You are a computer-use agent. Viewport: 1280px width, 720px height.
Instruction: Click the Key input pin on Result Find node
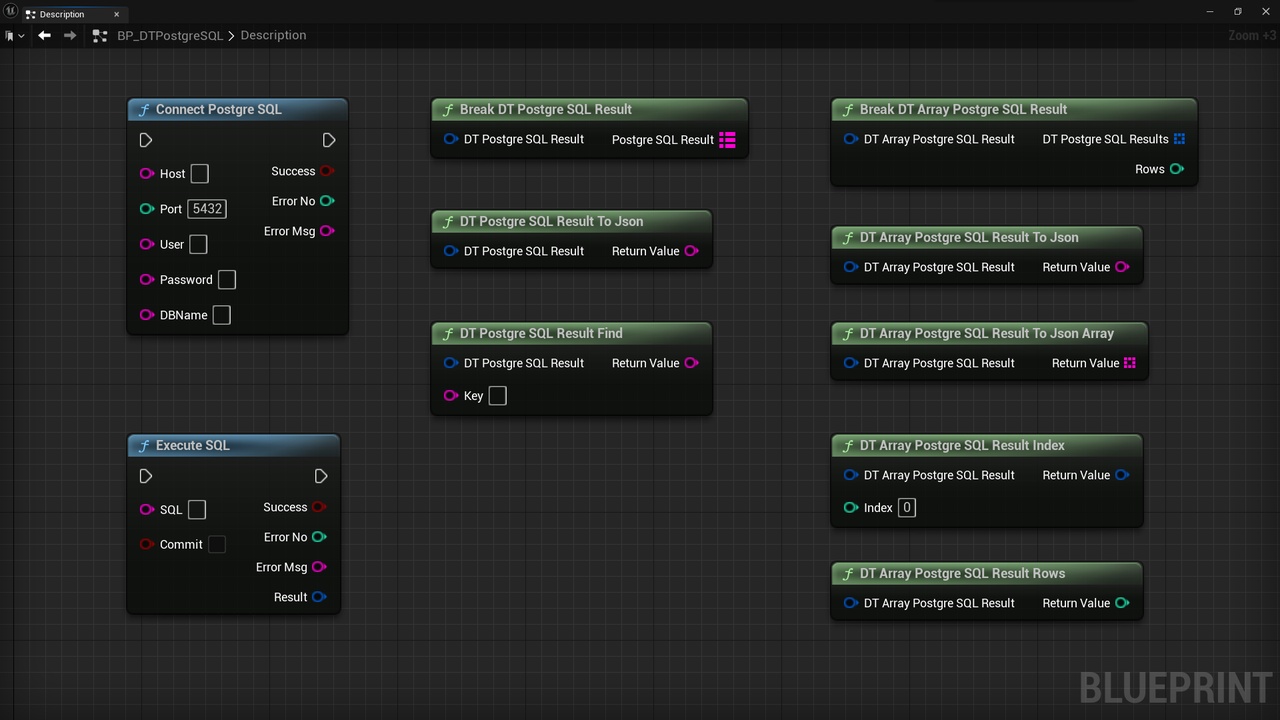coord(451,396)
